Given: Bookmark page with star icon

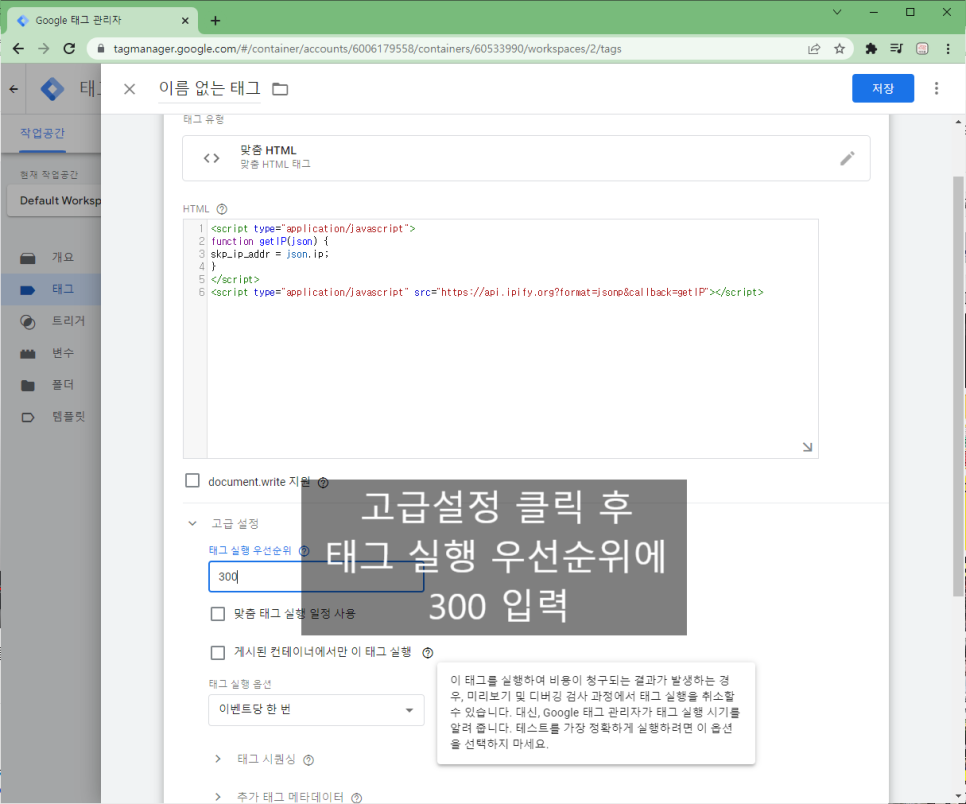Looking at the screenshot, I should [x=839, y=49].
